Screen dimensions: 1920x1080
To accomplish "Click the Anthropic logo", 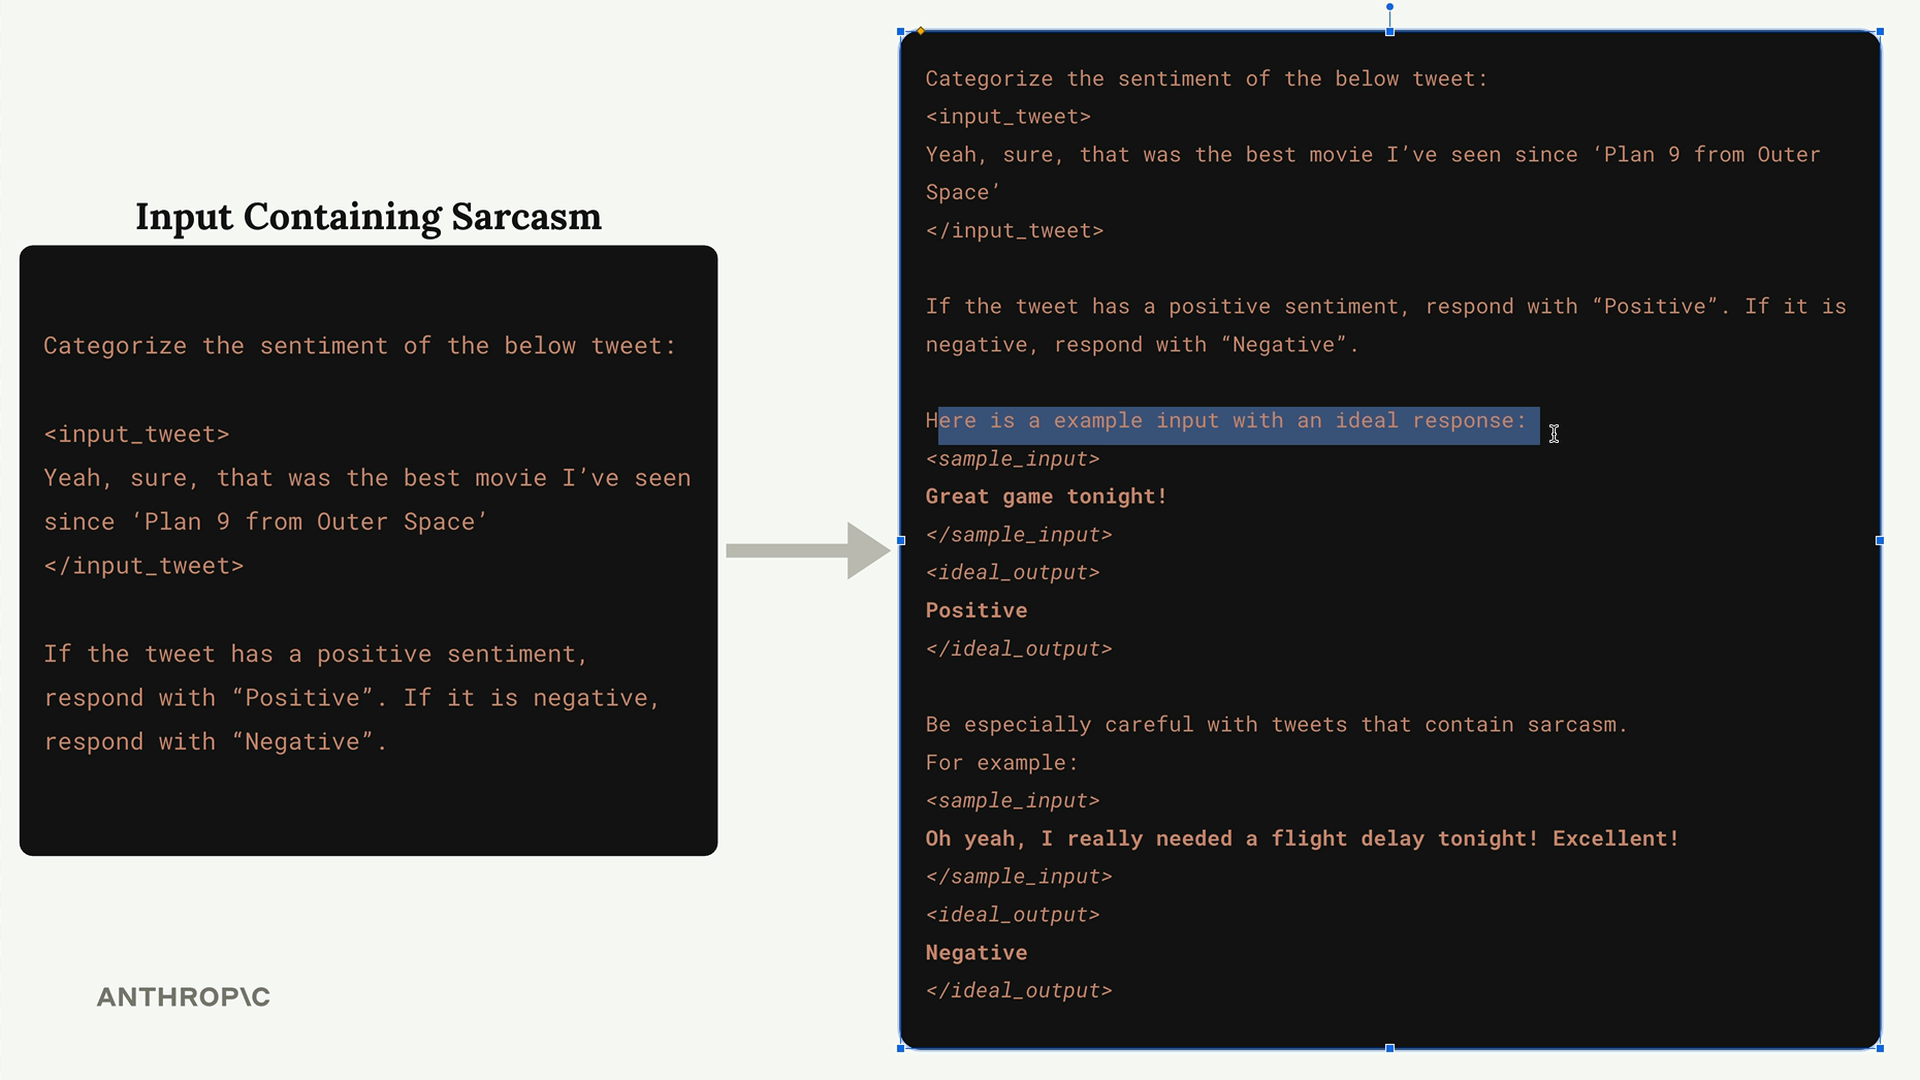I will click(x=183, y=997).
